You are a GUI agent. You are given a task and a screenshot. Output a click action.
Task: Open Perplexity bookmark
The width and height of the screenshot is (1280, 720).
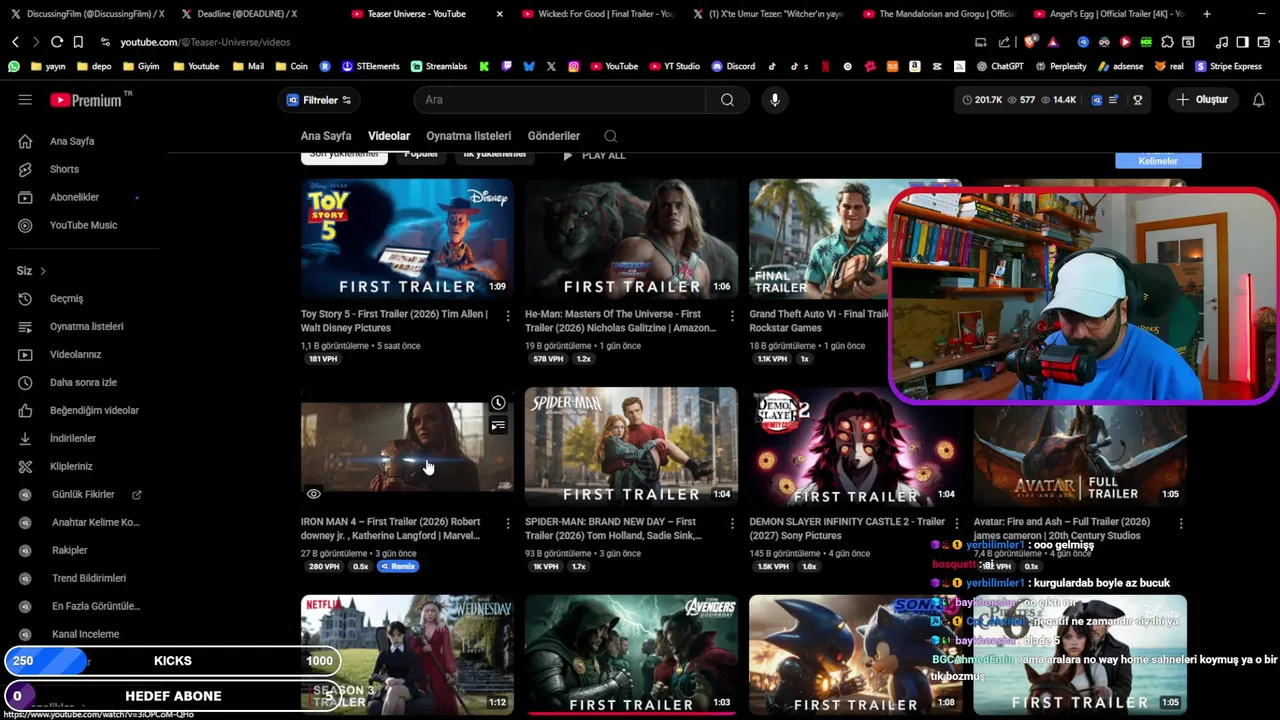[x=1060, y=67]
